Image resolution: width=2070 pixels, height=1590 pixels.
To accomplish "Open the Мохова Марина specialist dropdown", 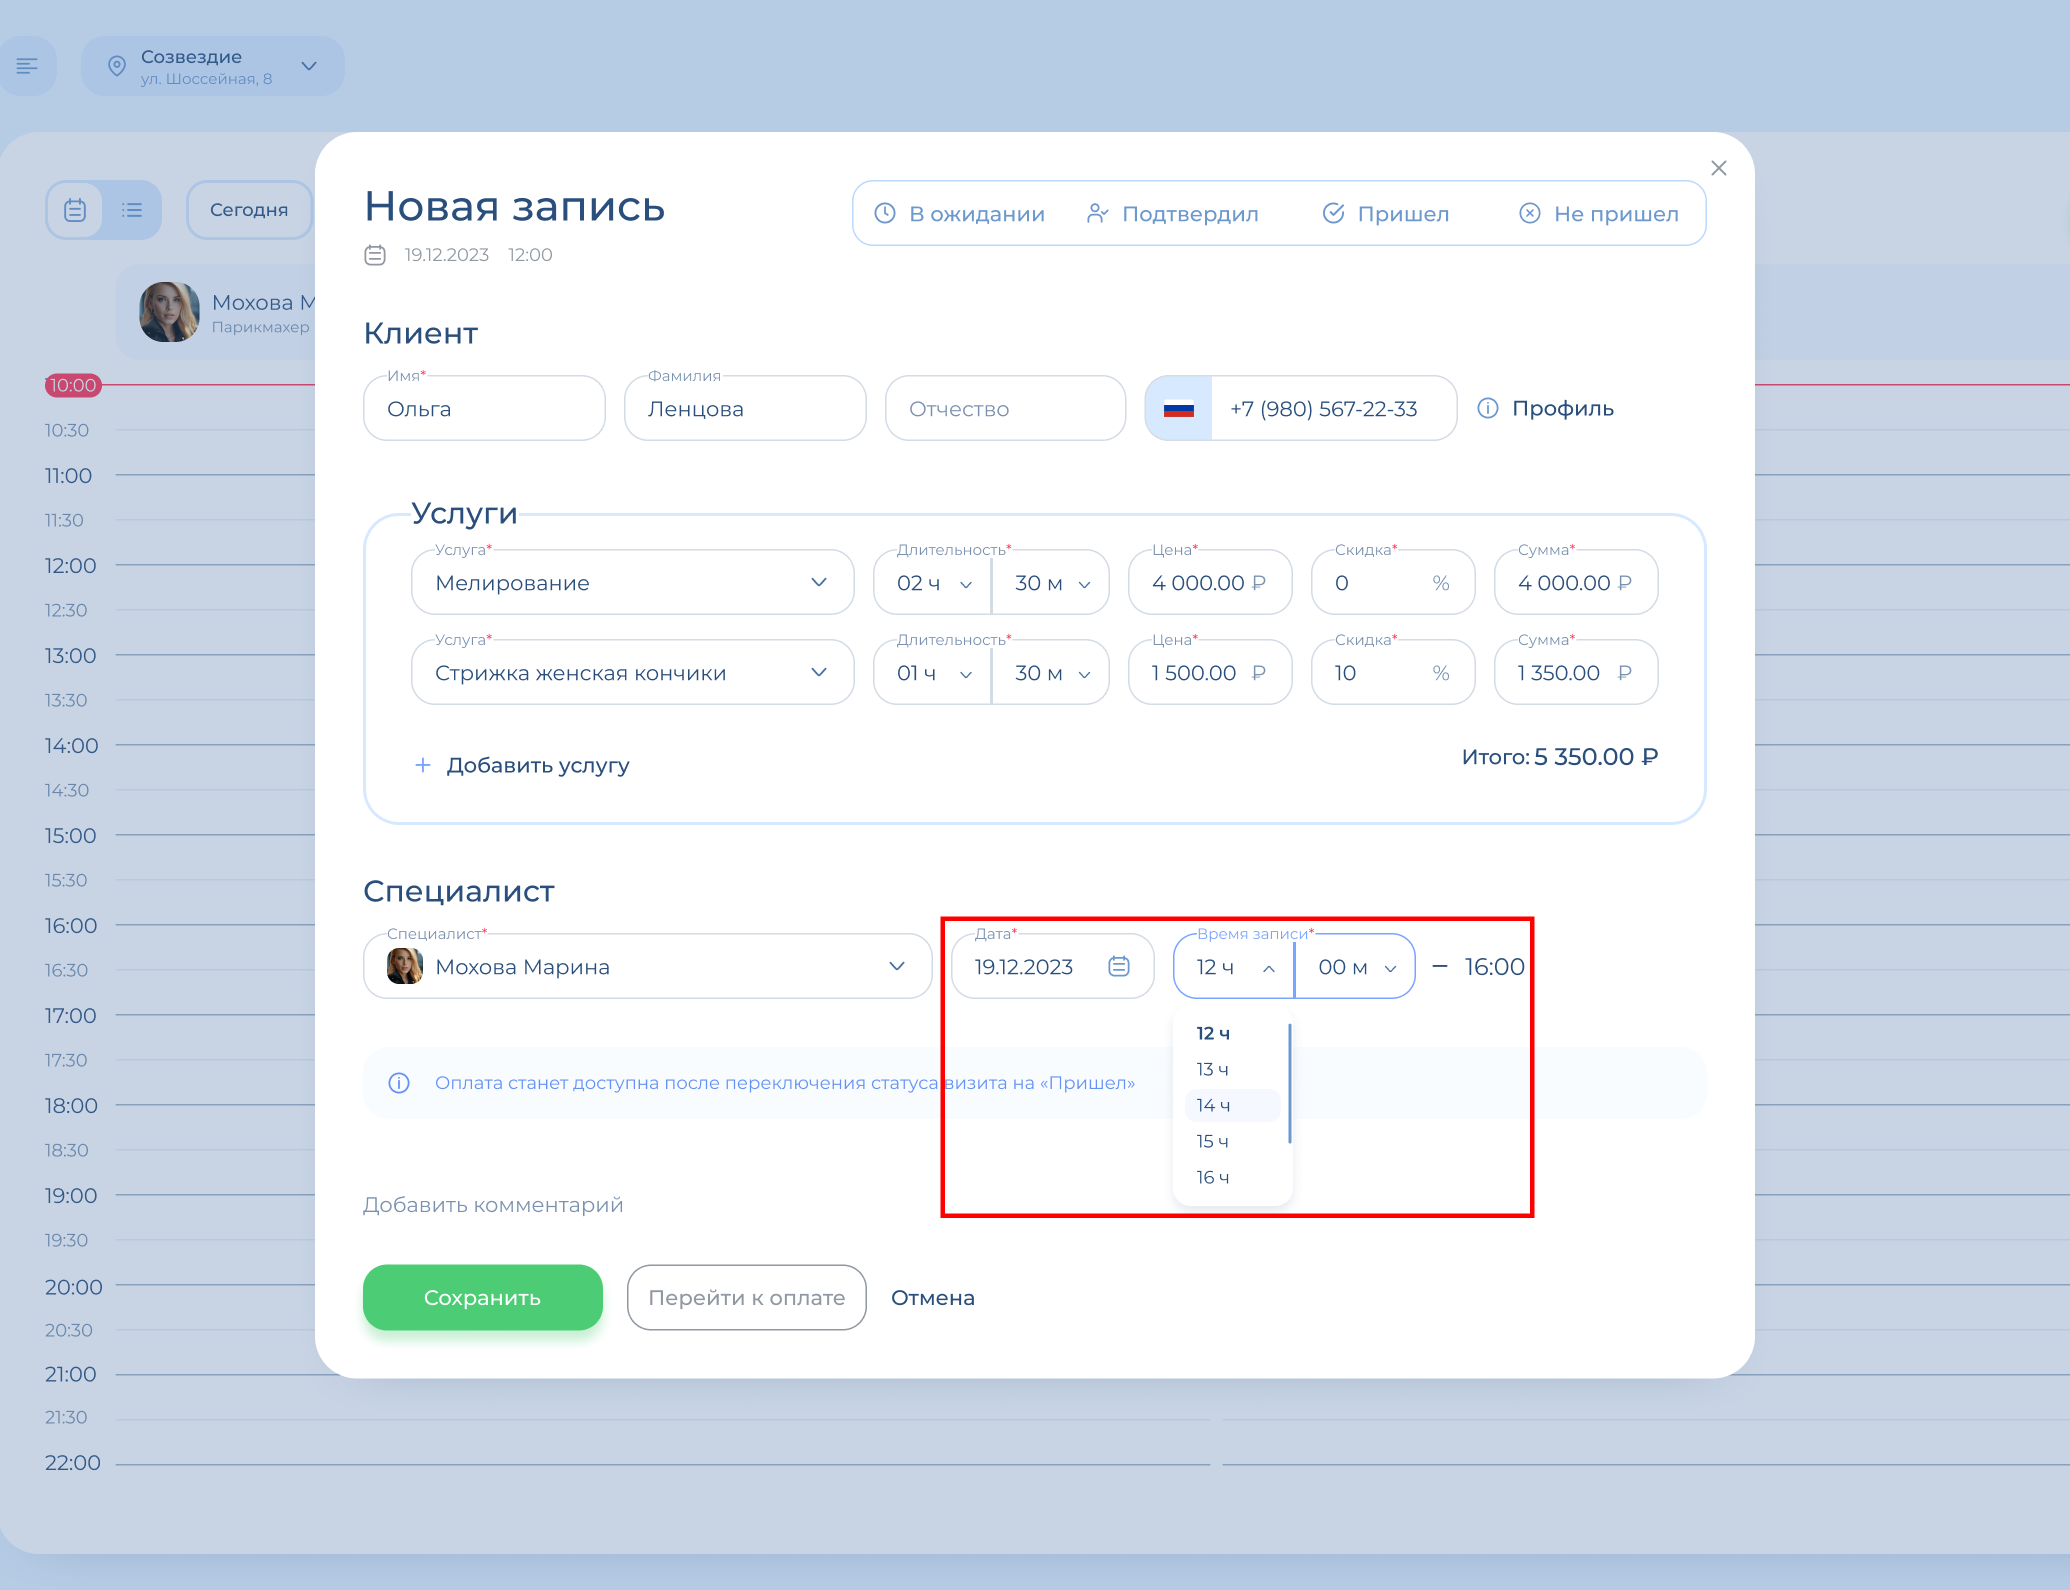I will pos(648,966).
